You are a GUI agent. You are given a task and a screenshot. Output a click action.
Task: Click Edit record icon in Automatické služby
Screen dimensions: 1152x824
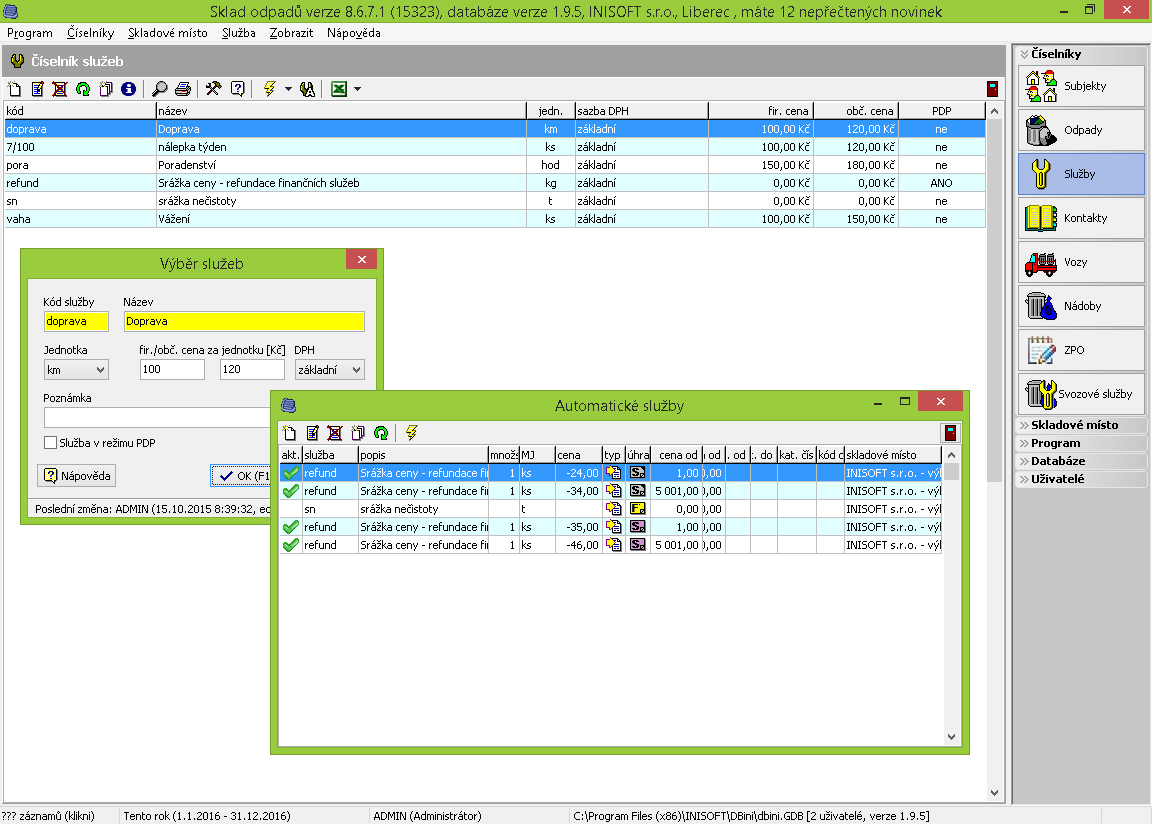tap(312, 433)
